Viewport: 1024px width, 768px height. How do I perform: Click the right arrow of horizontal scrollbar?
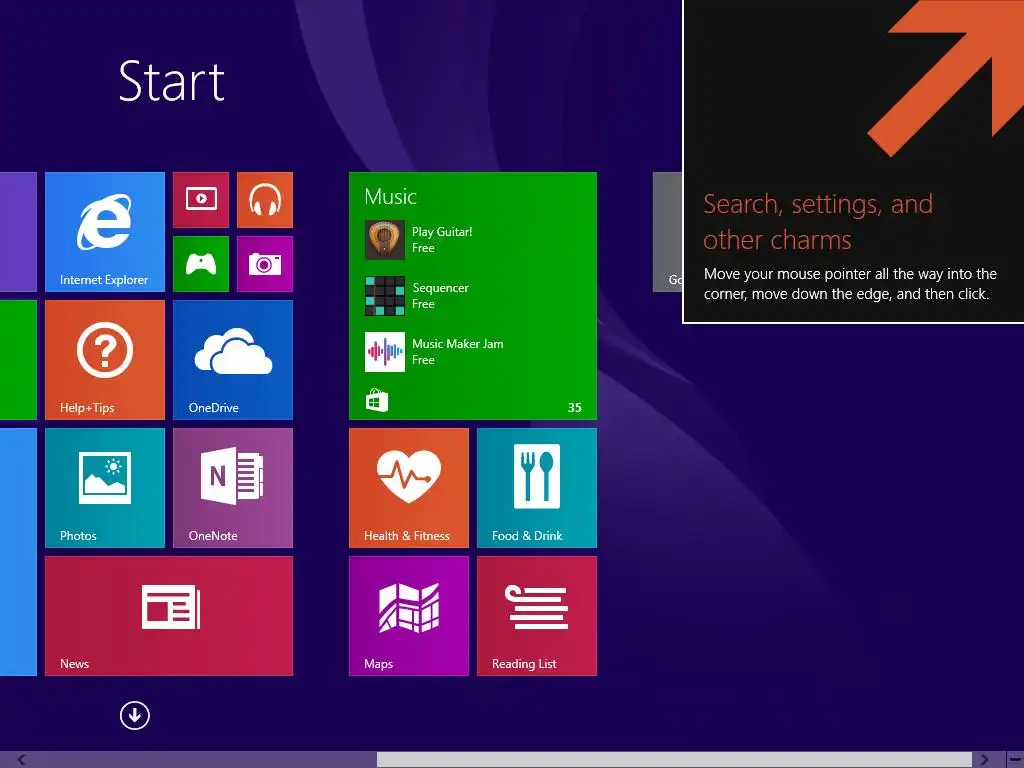[984, 760]
